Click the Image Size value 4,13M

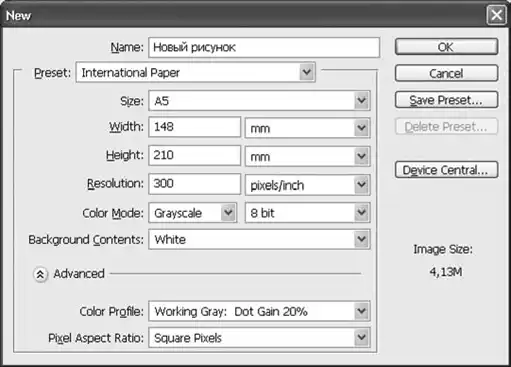pos(446,272)
